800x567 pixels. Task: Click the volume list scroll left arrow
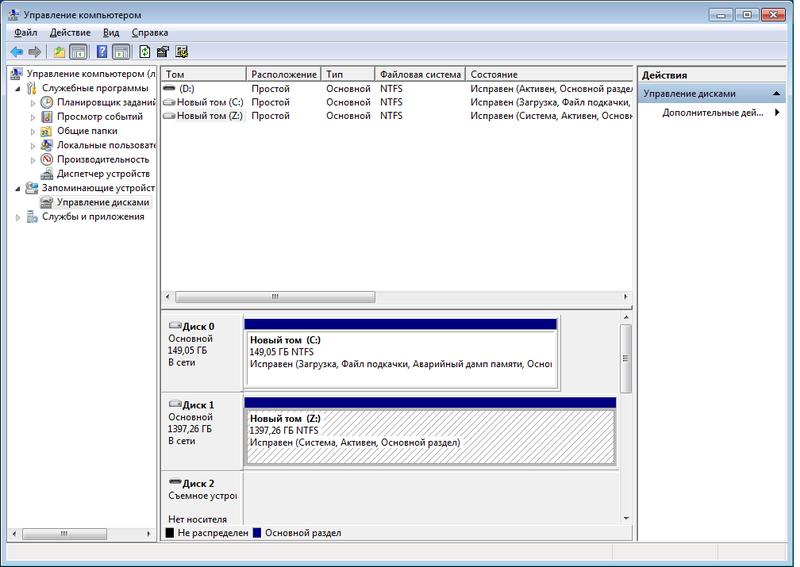168,297
